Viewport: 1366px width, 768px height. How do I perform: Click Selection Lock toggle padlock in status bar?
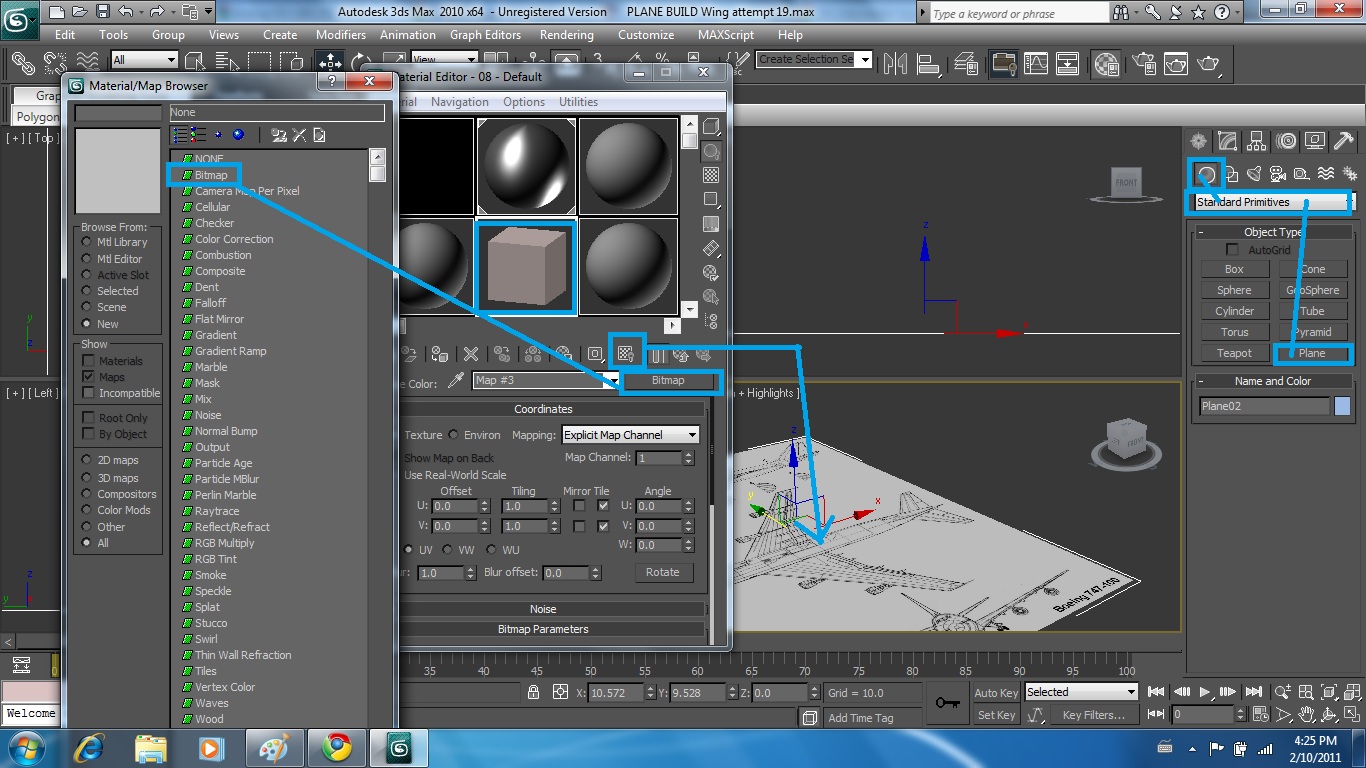tap(533, 692)
